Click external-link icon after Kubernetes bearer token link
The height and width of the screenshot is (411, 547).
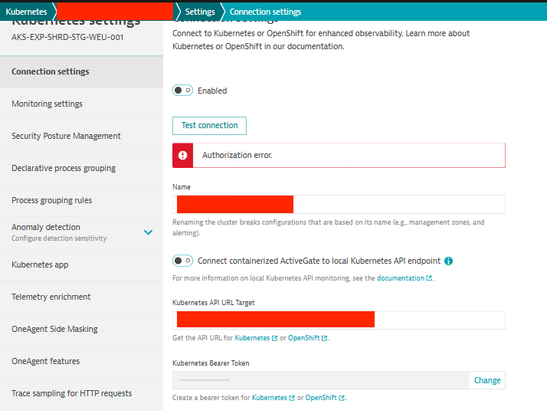[x=292, y=398]
